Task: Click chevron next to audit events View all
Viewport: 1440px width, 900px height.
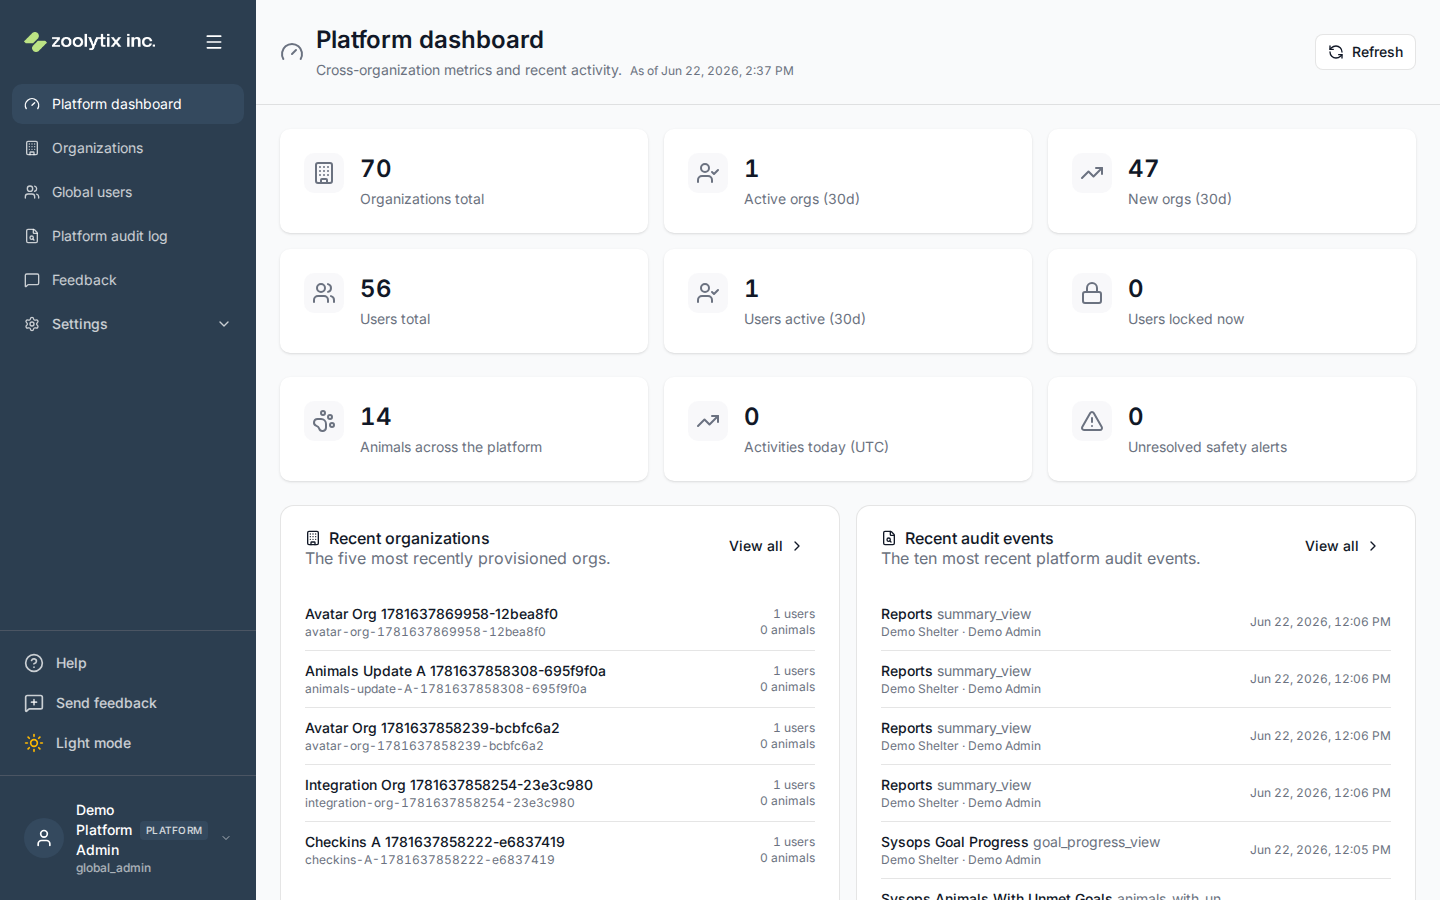Action: (1373, 546)
